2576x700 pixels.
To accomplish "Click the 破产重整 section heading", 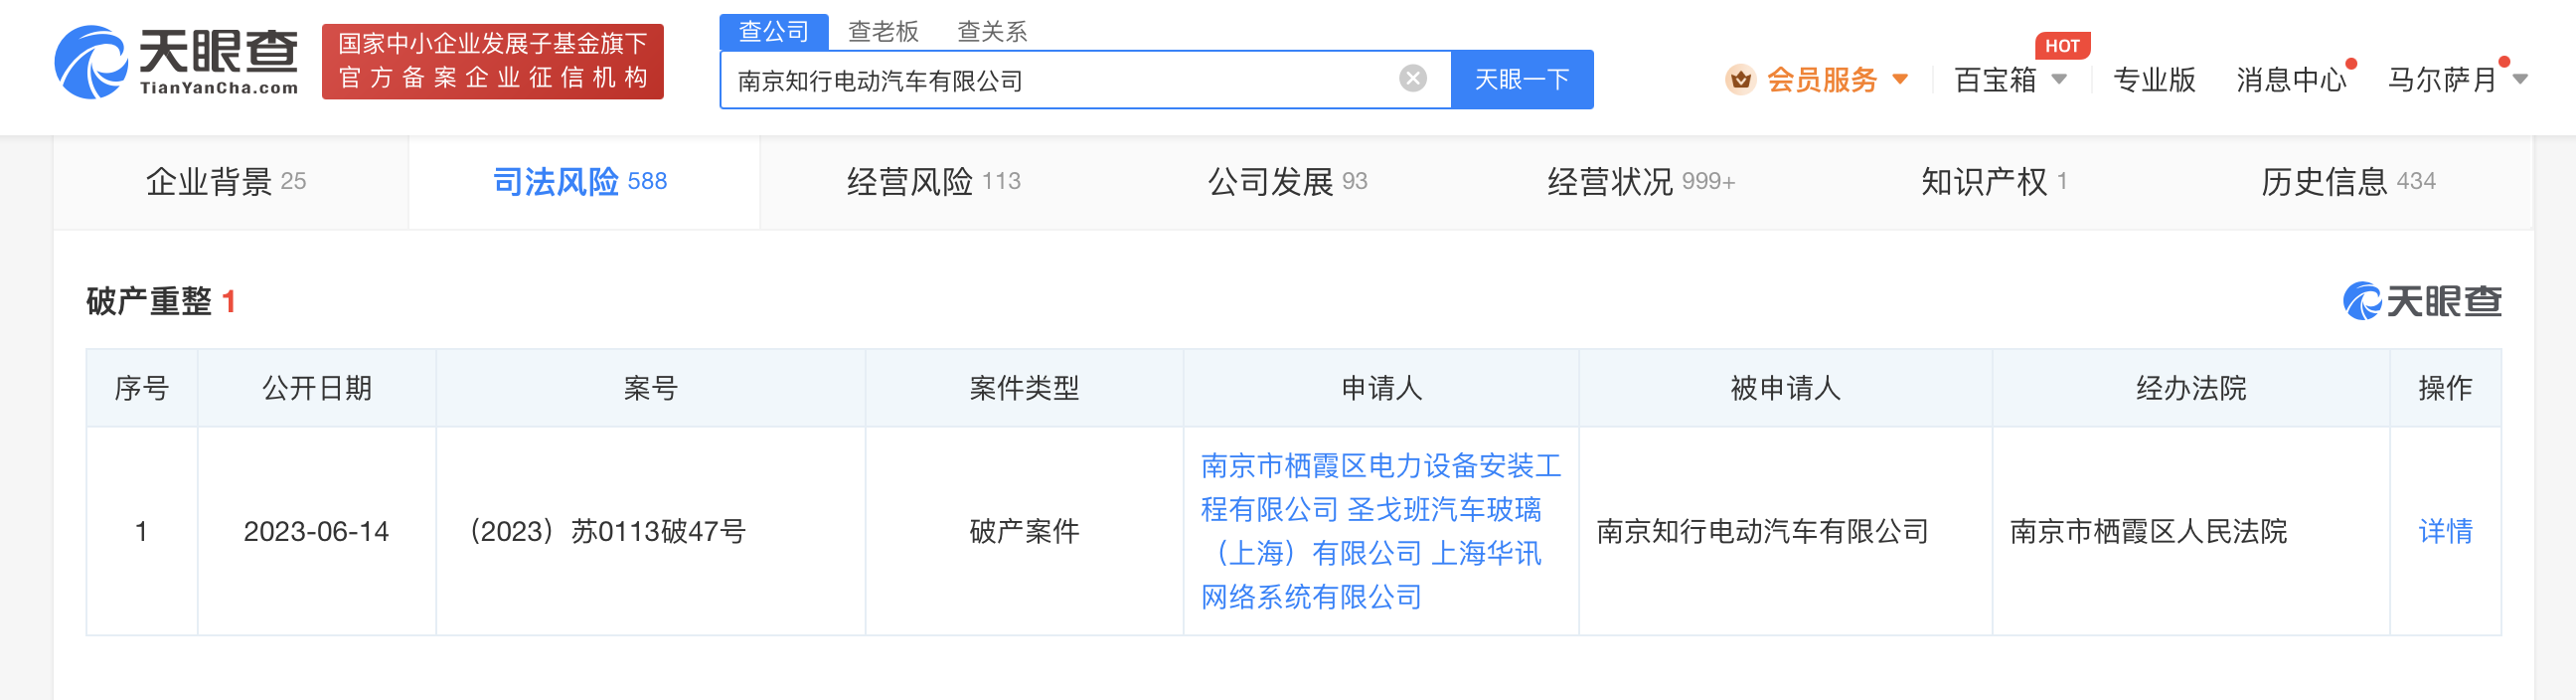I will pyautogui.click(x=148, y=301).
